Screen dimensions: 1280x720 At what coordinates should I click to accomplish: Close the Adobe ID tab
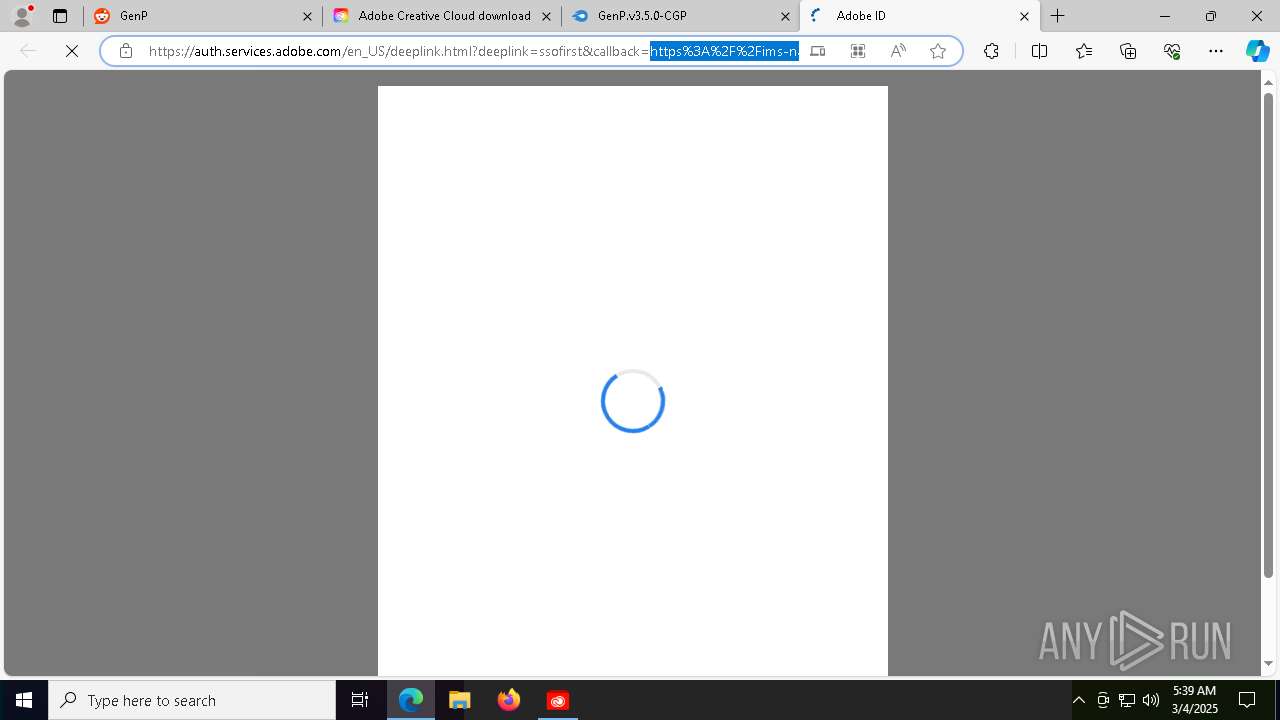click(x=1024, y=16)
